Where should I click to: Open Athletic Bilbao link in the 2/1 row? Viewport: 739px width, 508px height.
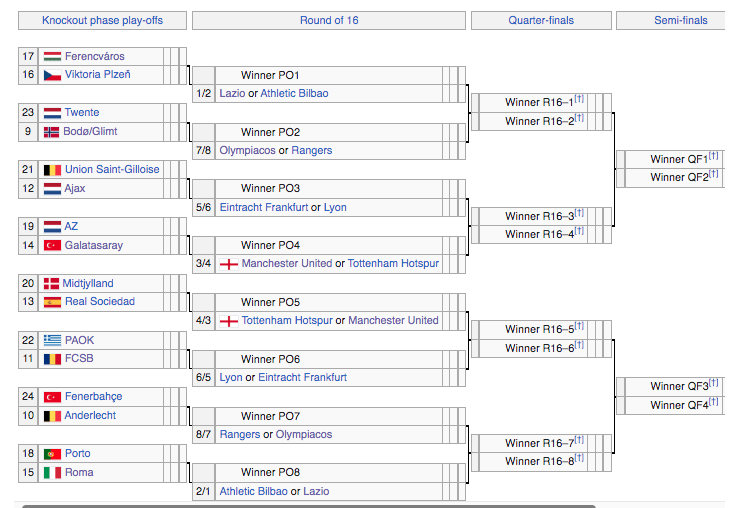[254, 492]
